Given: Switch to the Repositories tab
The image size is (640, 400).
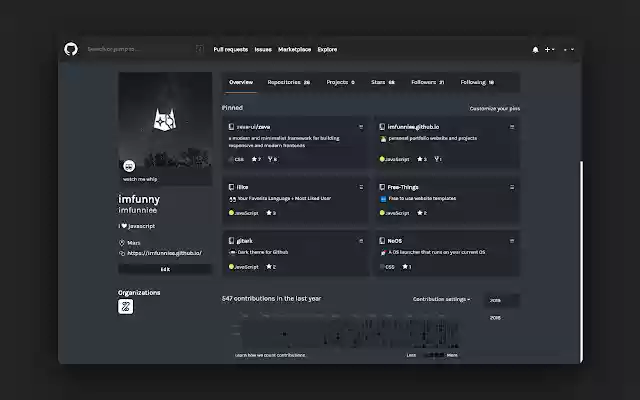Looking at the screenshot, I should tap(289, 82).
